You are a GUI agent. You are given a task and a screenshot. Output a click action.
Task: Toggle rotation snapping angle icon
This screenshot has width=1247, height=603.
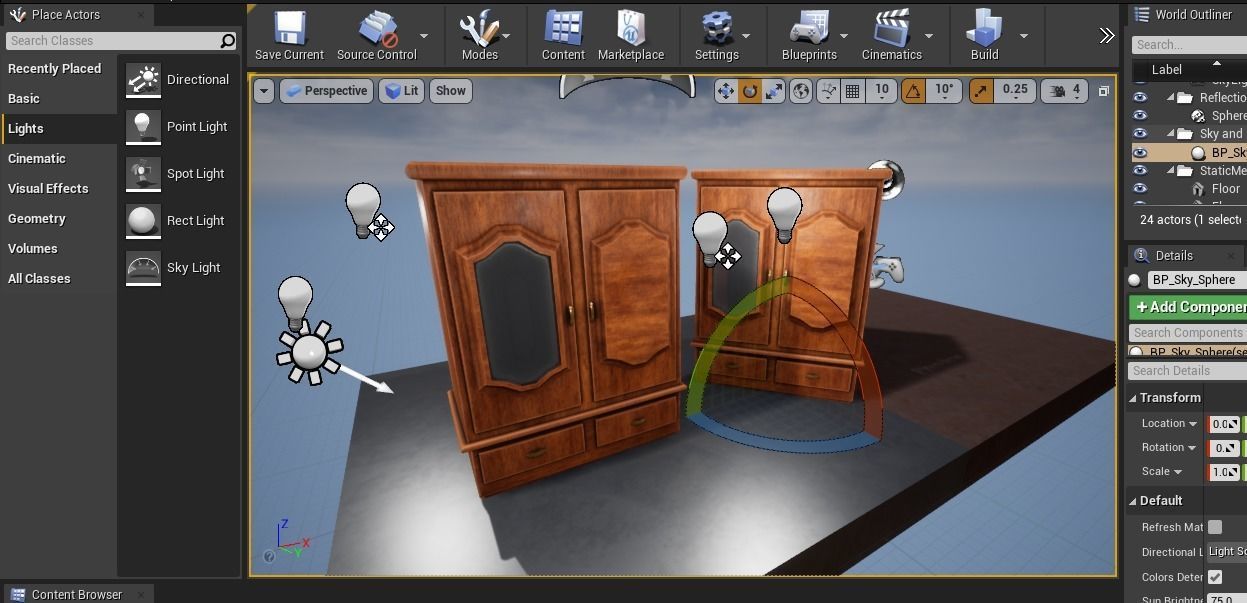[x=913, y=91]
